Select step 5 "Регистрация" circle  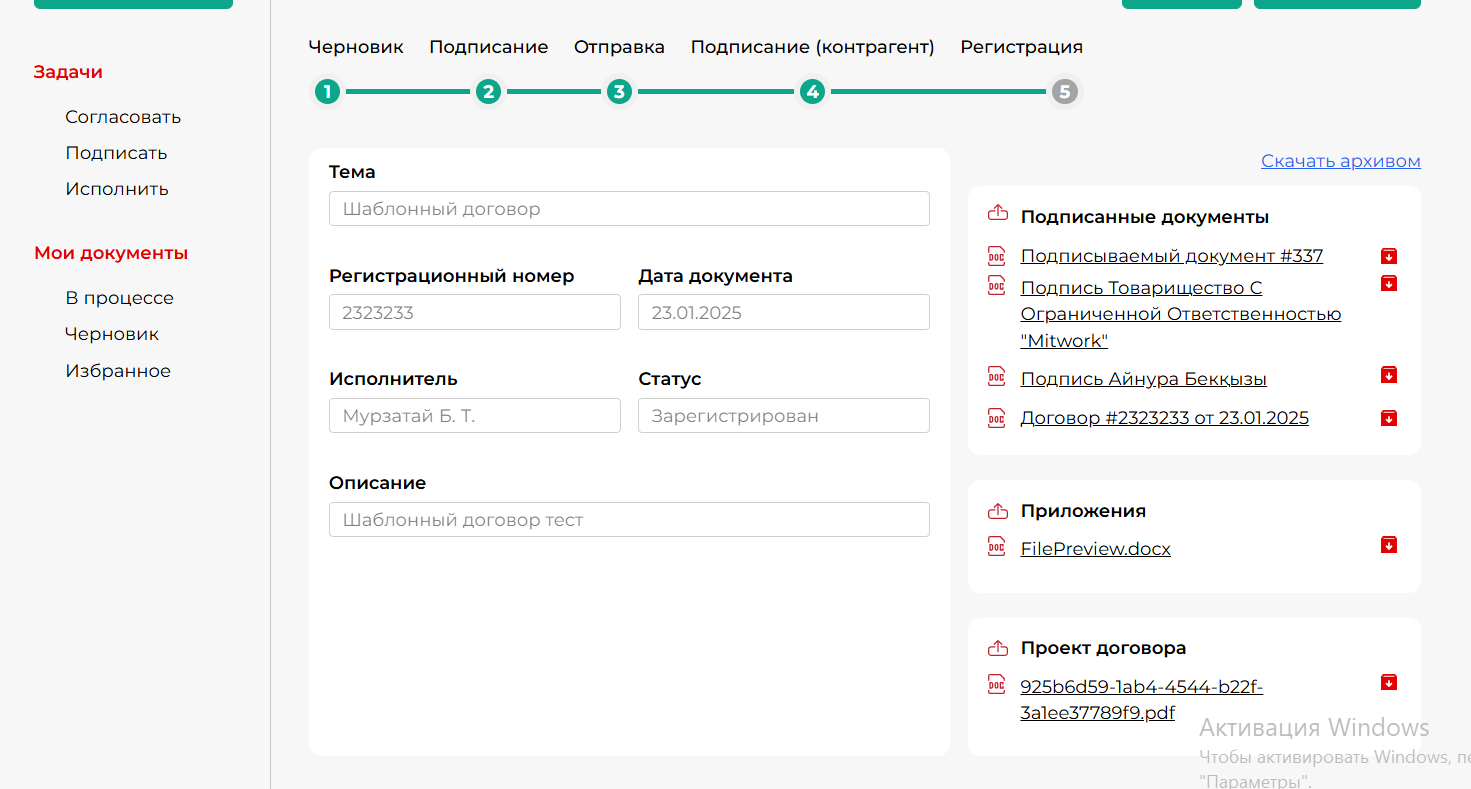[x=1064, y=92]
